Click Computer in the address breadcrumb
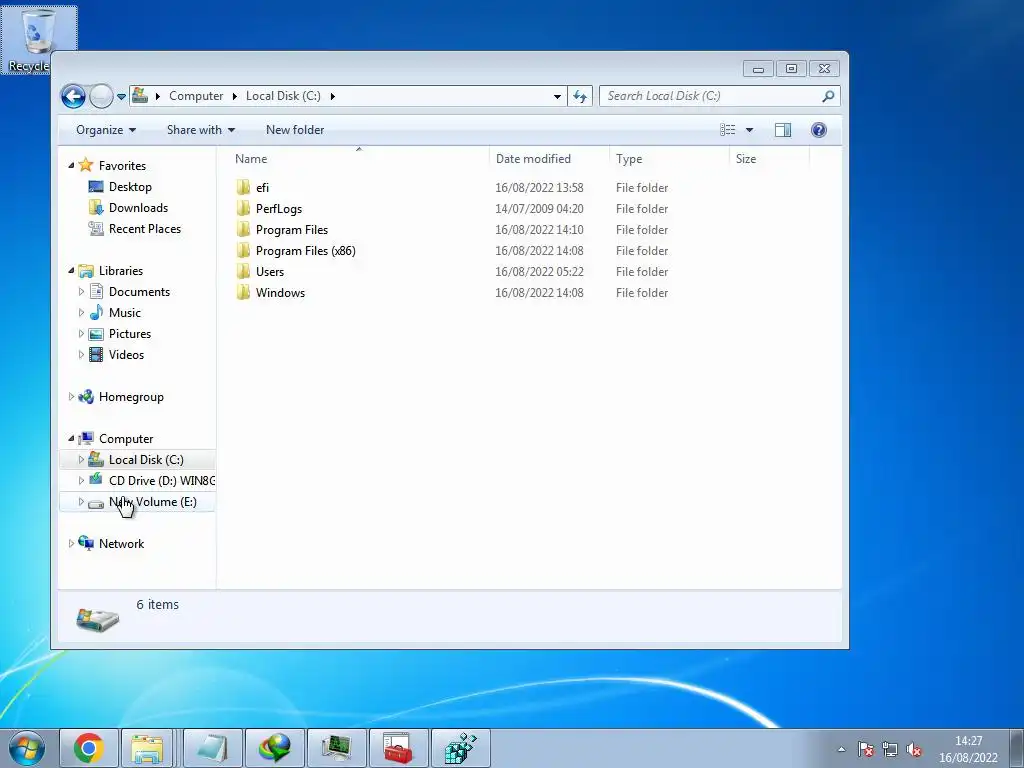 click(x=196, y=96)
